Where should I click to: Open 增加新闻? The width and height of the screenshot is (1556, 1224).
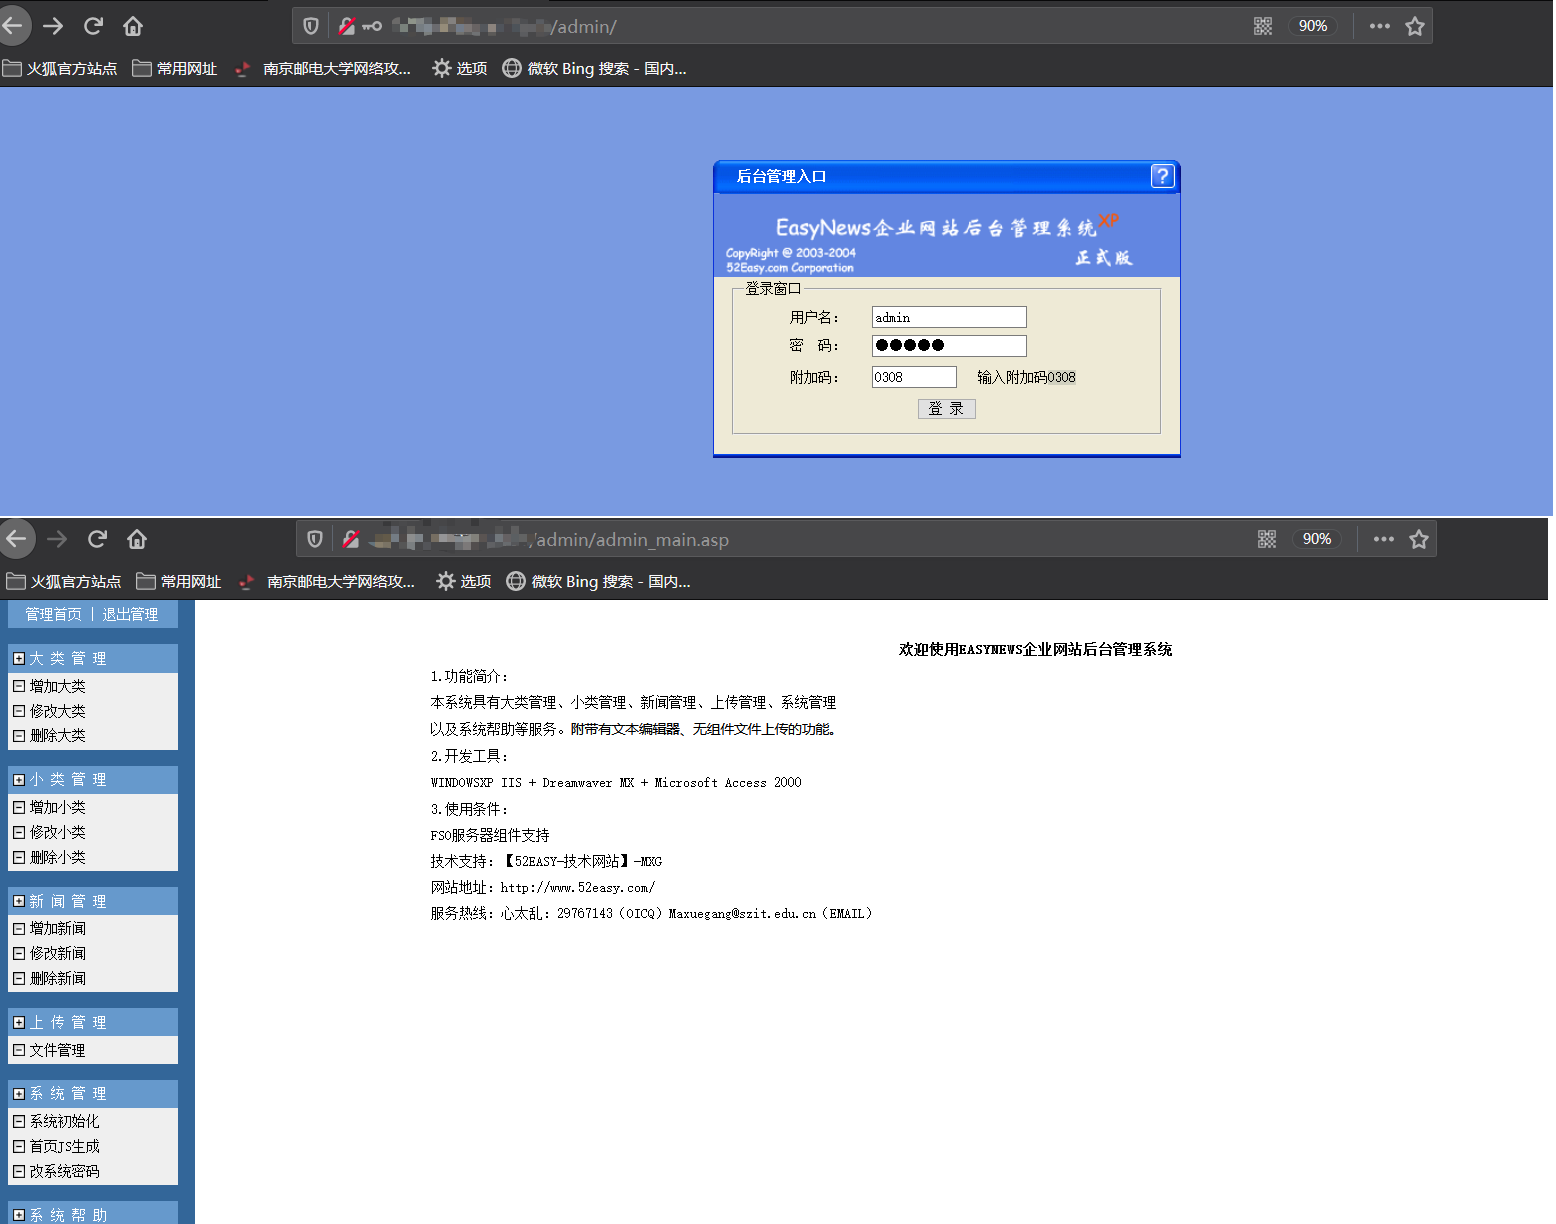coord(58,928)
